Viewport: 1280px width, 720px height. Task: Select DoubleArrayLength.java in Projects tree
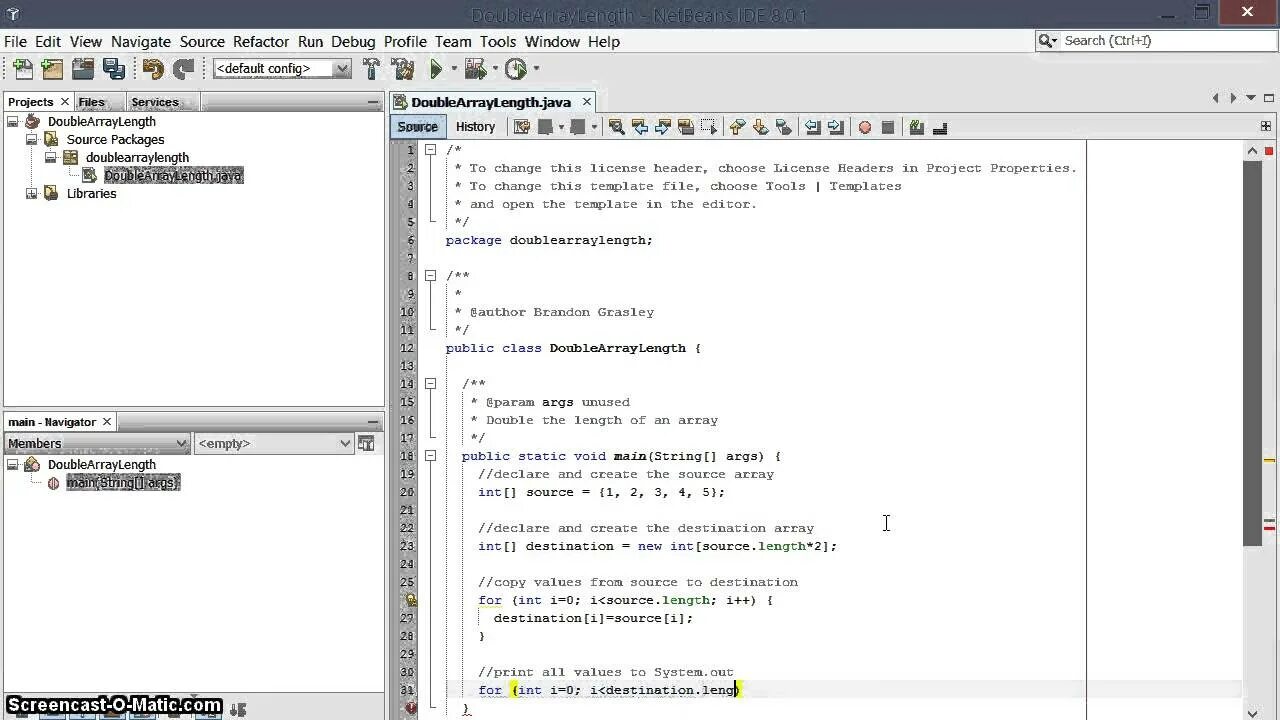173,176
